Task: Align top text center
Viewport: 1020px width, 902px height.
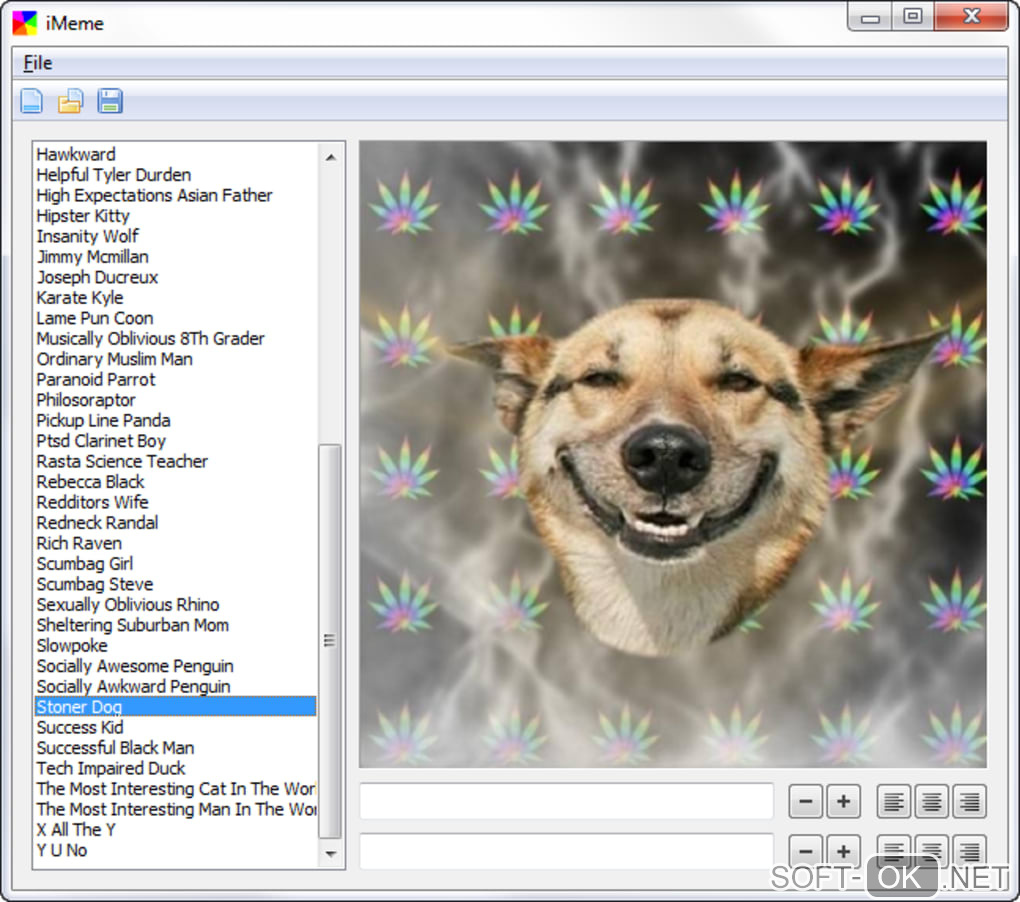Action: (932, 801)
